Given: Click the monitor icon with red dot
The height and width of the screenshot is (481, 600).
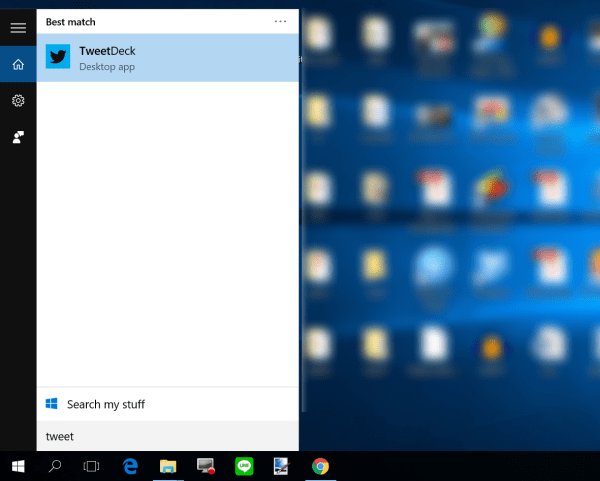Looking at the screenshot, I should coord(206,466).
